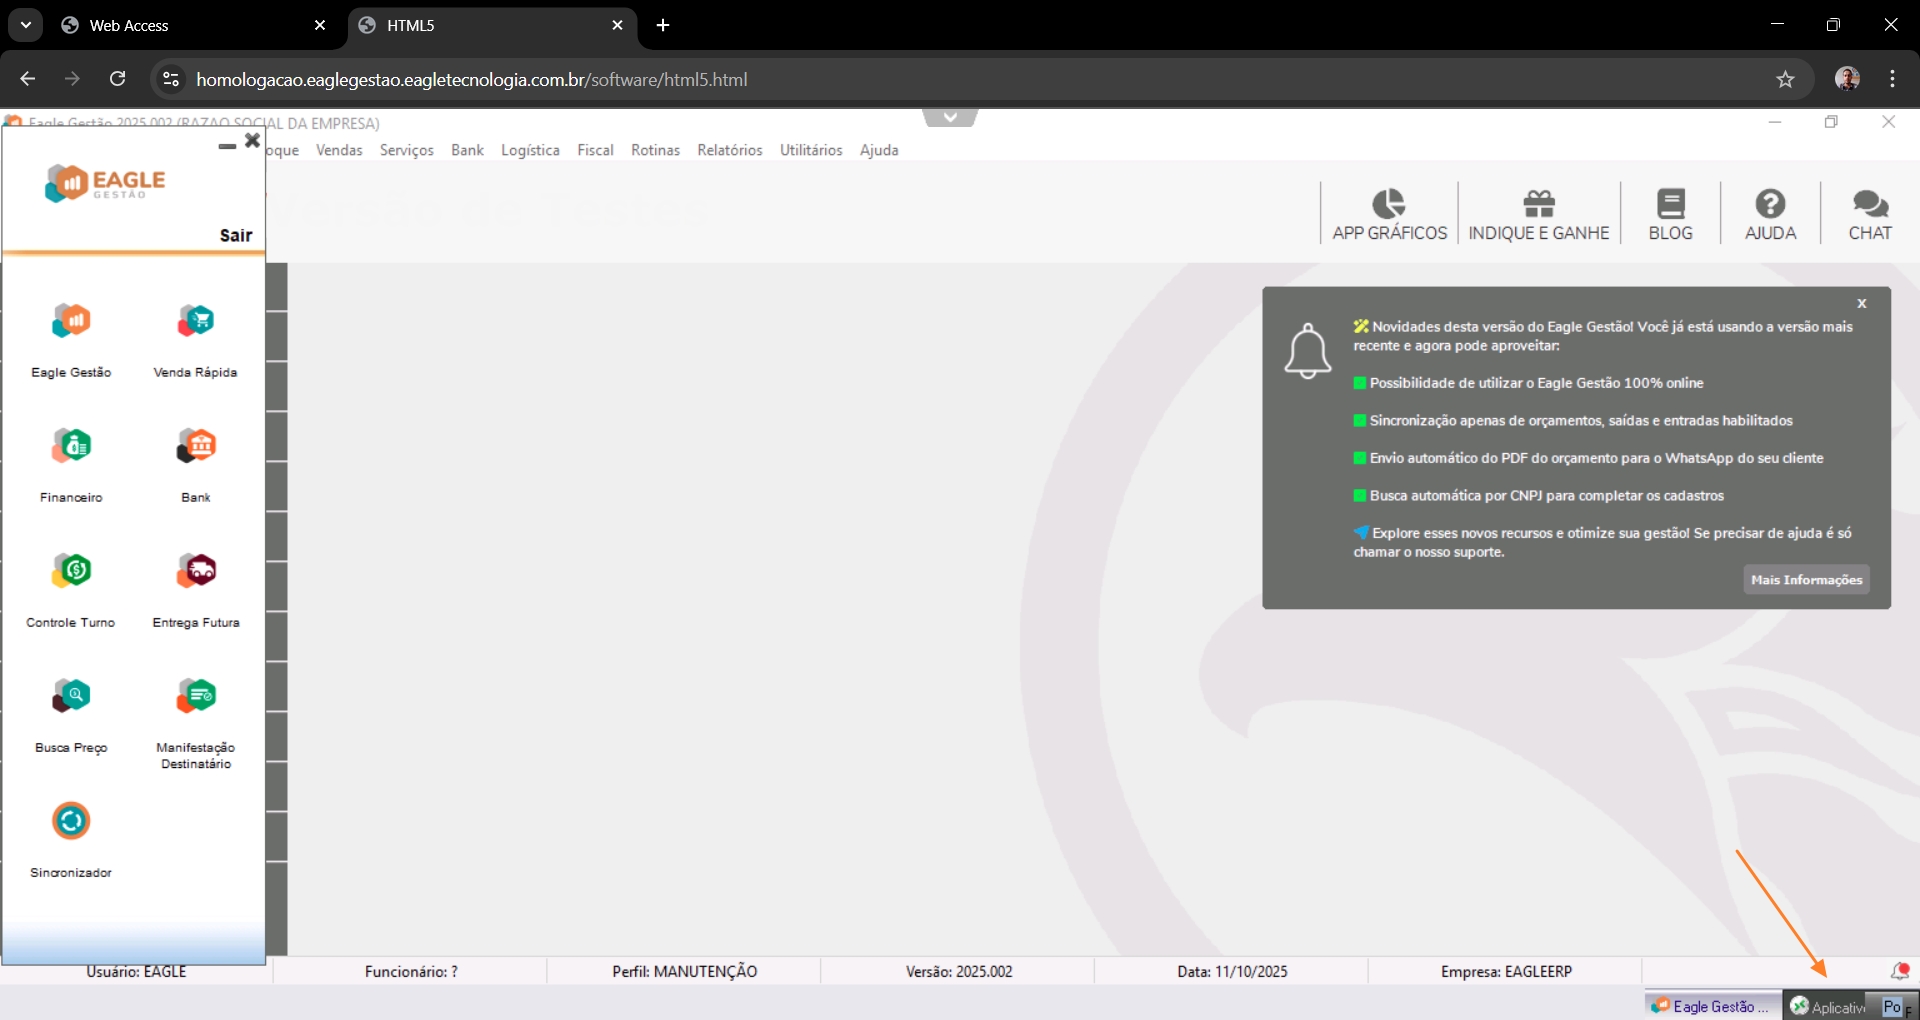Launch Venda Rápida from the launcher

[196, 321]
